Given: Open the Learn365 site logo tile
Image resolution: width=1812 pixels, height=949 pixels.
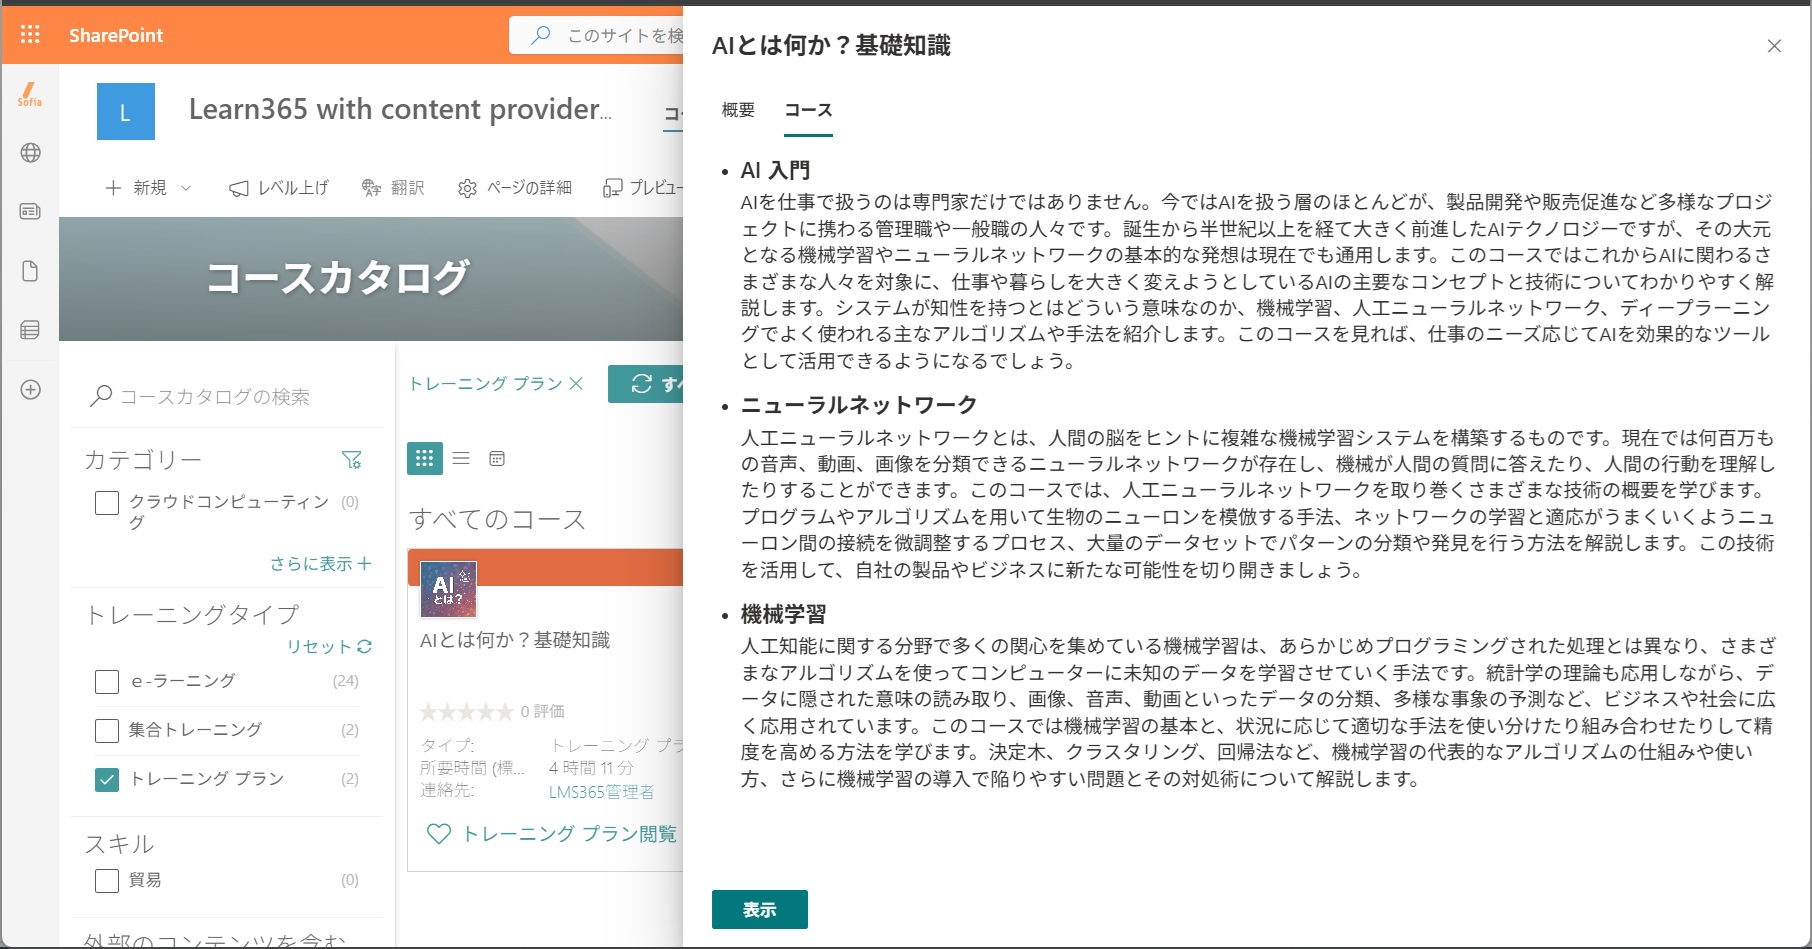Looking at the screenshot, I should [x=126, y=112].
